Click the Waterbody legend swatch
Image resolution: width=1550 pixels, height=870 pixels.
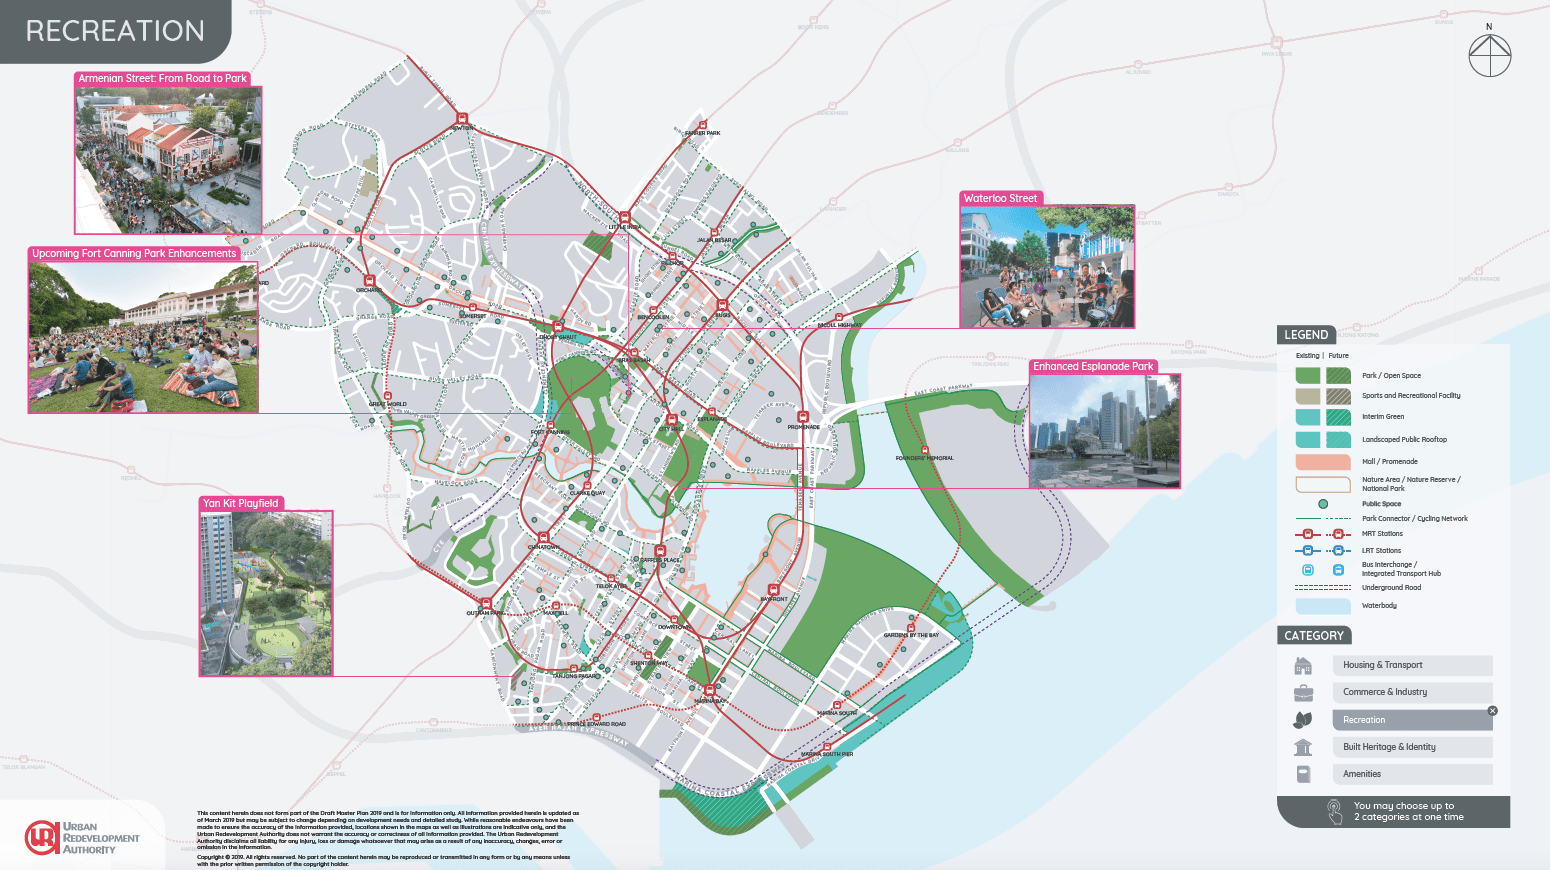[x=1323, y=606]
